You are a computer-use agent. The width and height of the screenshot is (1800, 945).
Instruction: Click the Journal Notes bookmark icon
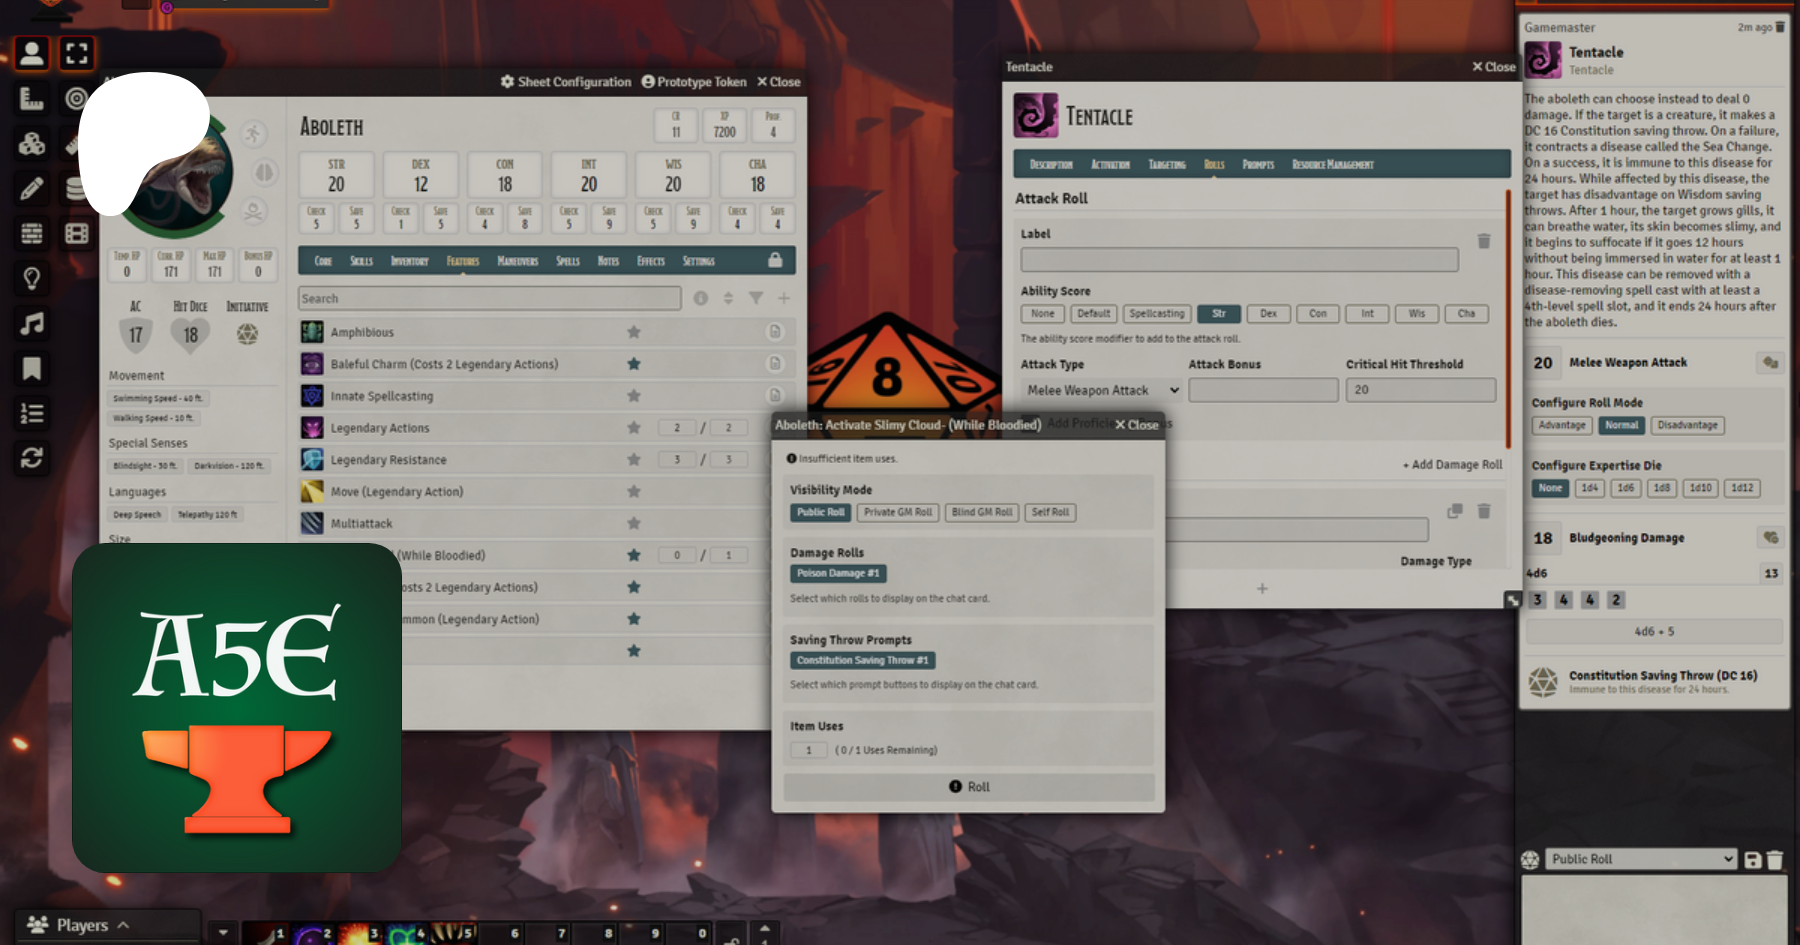[x=31, y=369]
